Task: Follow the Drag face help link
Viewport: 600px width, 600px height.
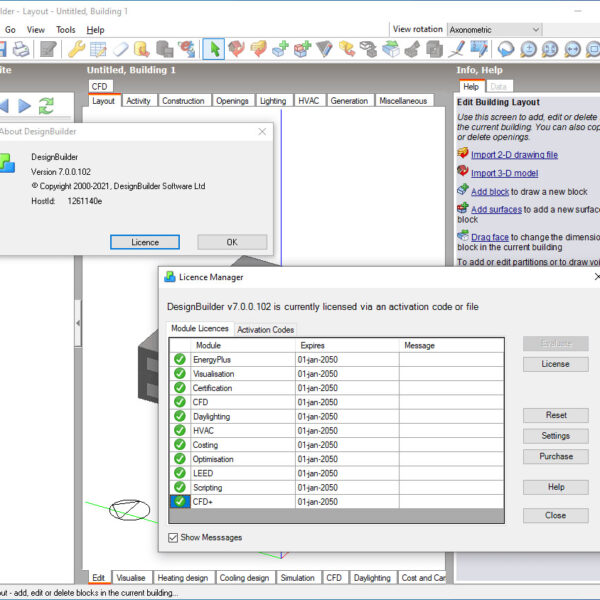Action: (x=490, y=237)
